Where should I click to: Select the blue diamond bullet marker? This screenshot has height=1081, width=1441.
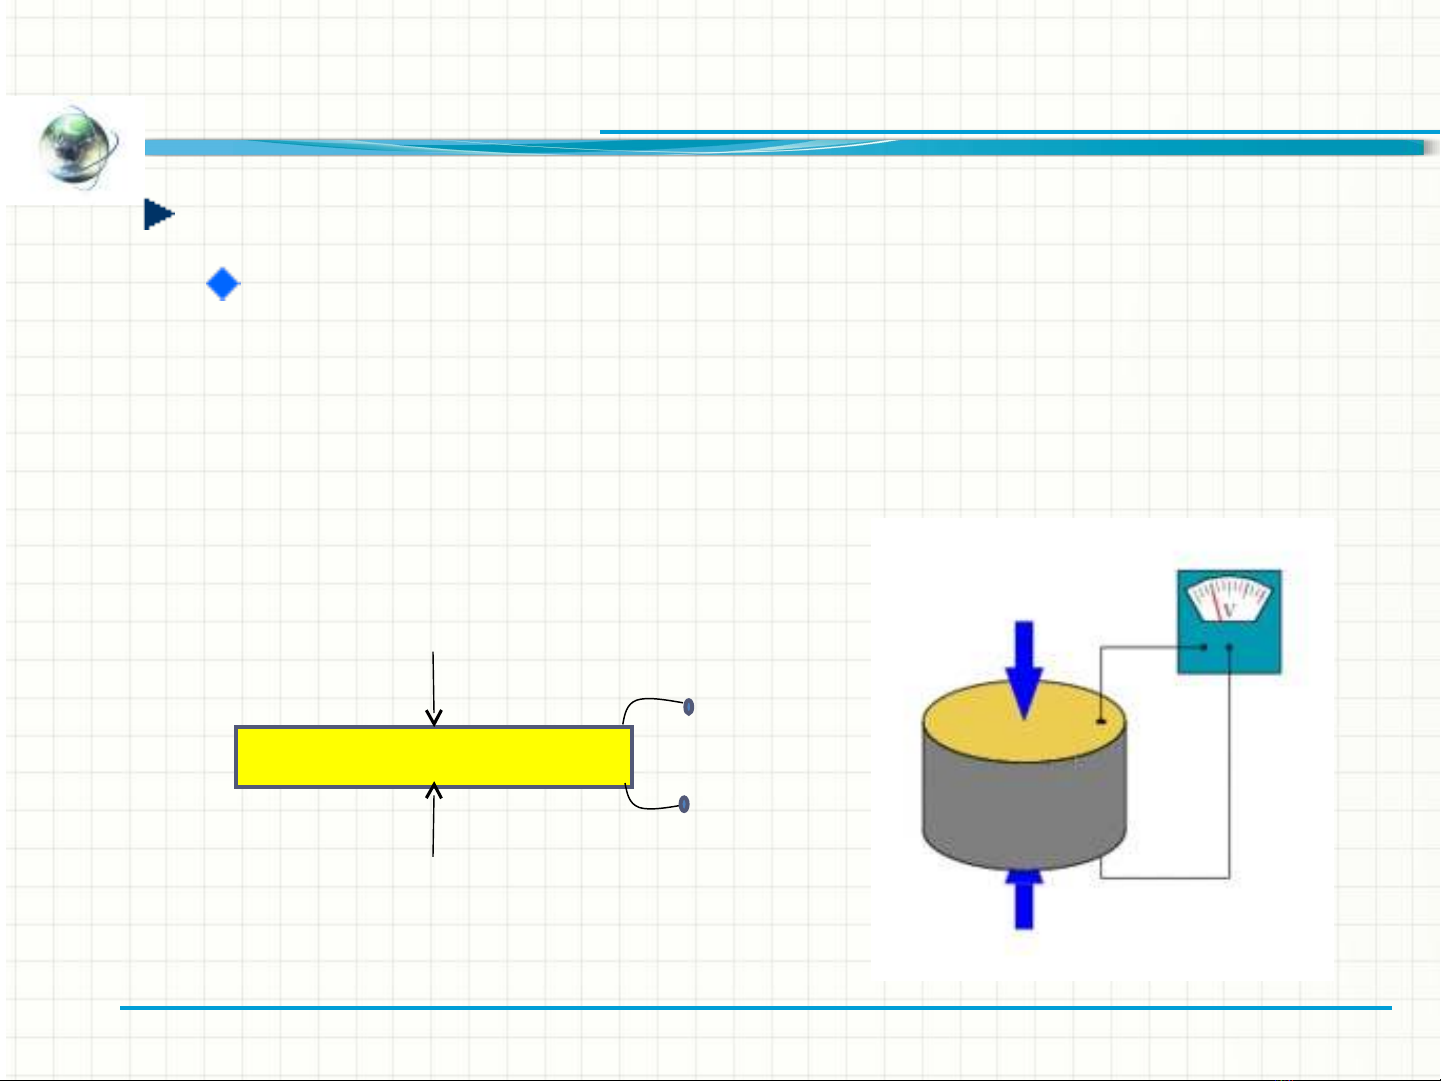coord(223,285)
